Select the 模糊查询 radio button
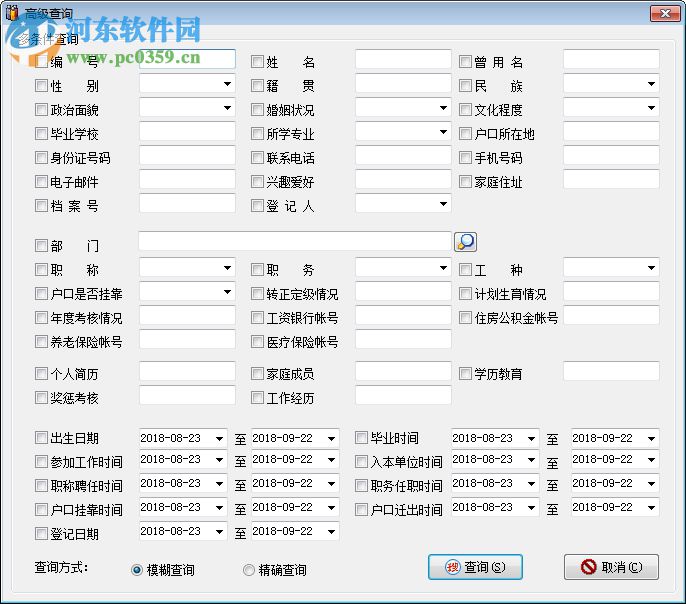Viewport: 686px width, 604px height. pyautogui.click(x=137, y=570)
